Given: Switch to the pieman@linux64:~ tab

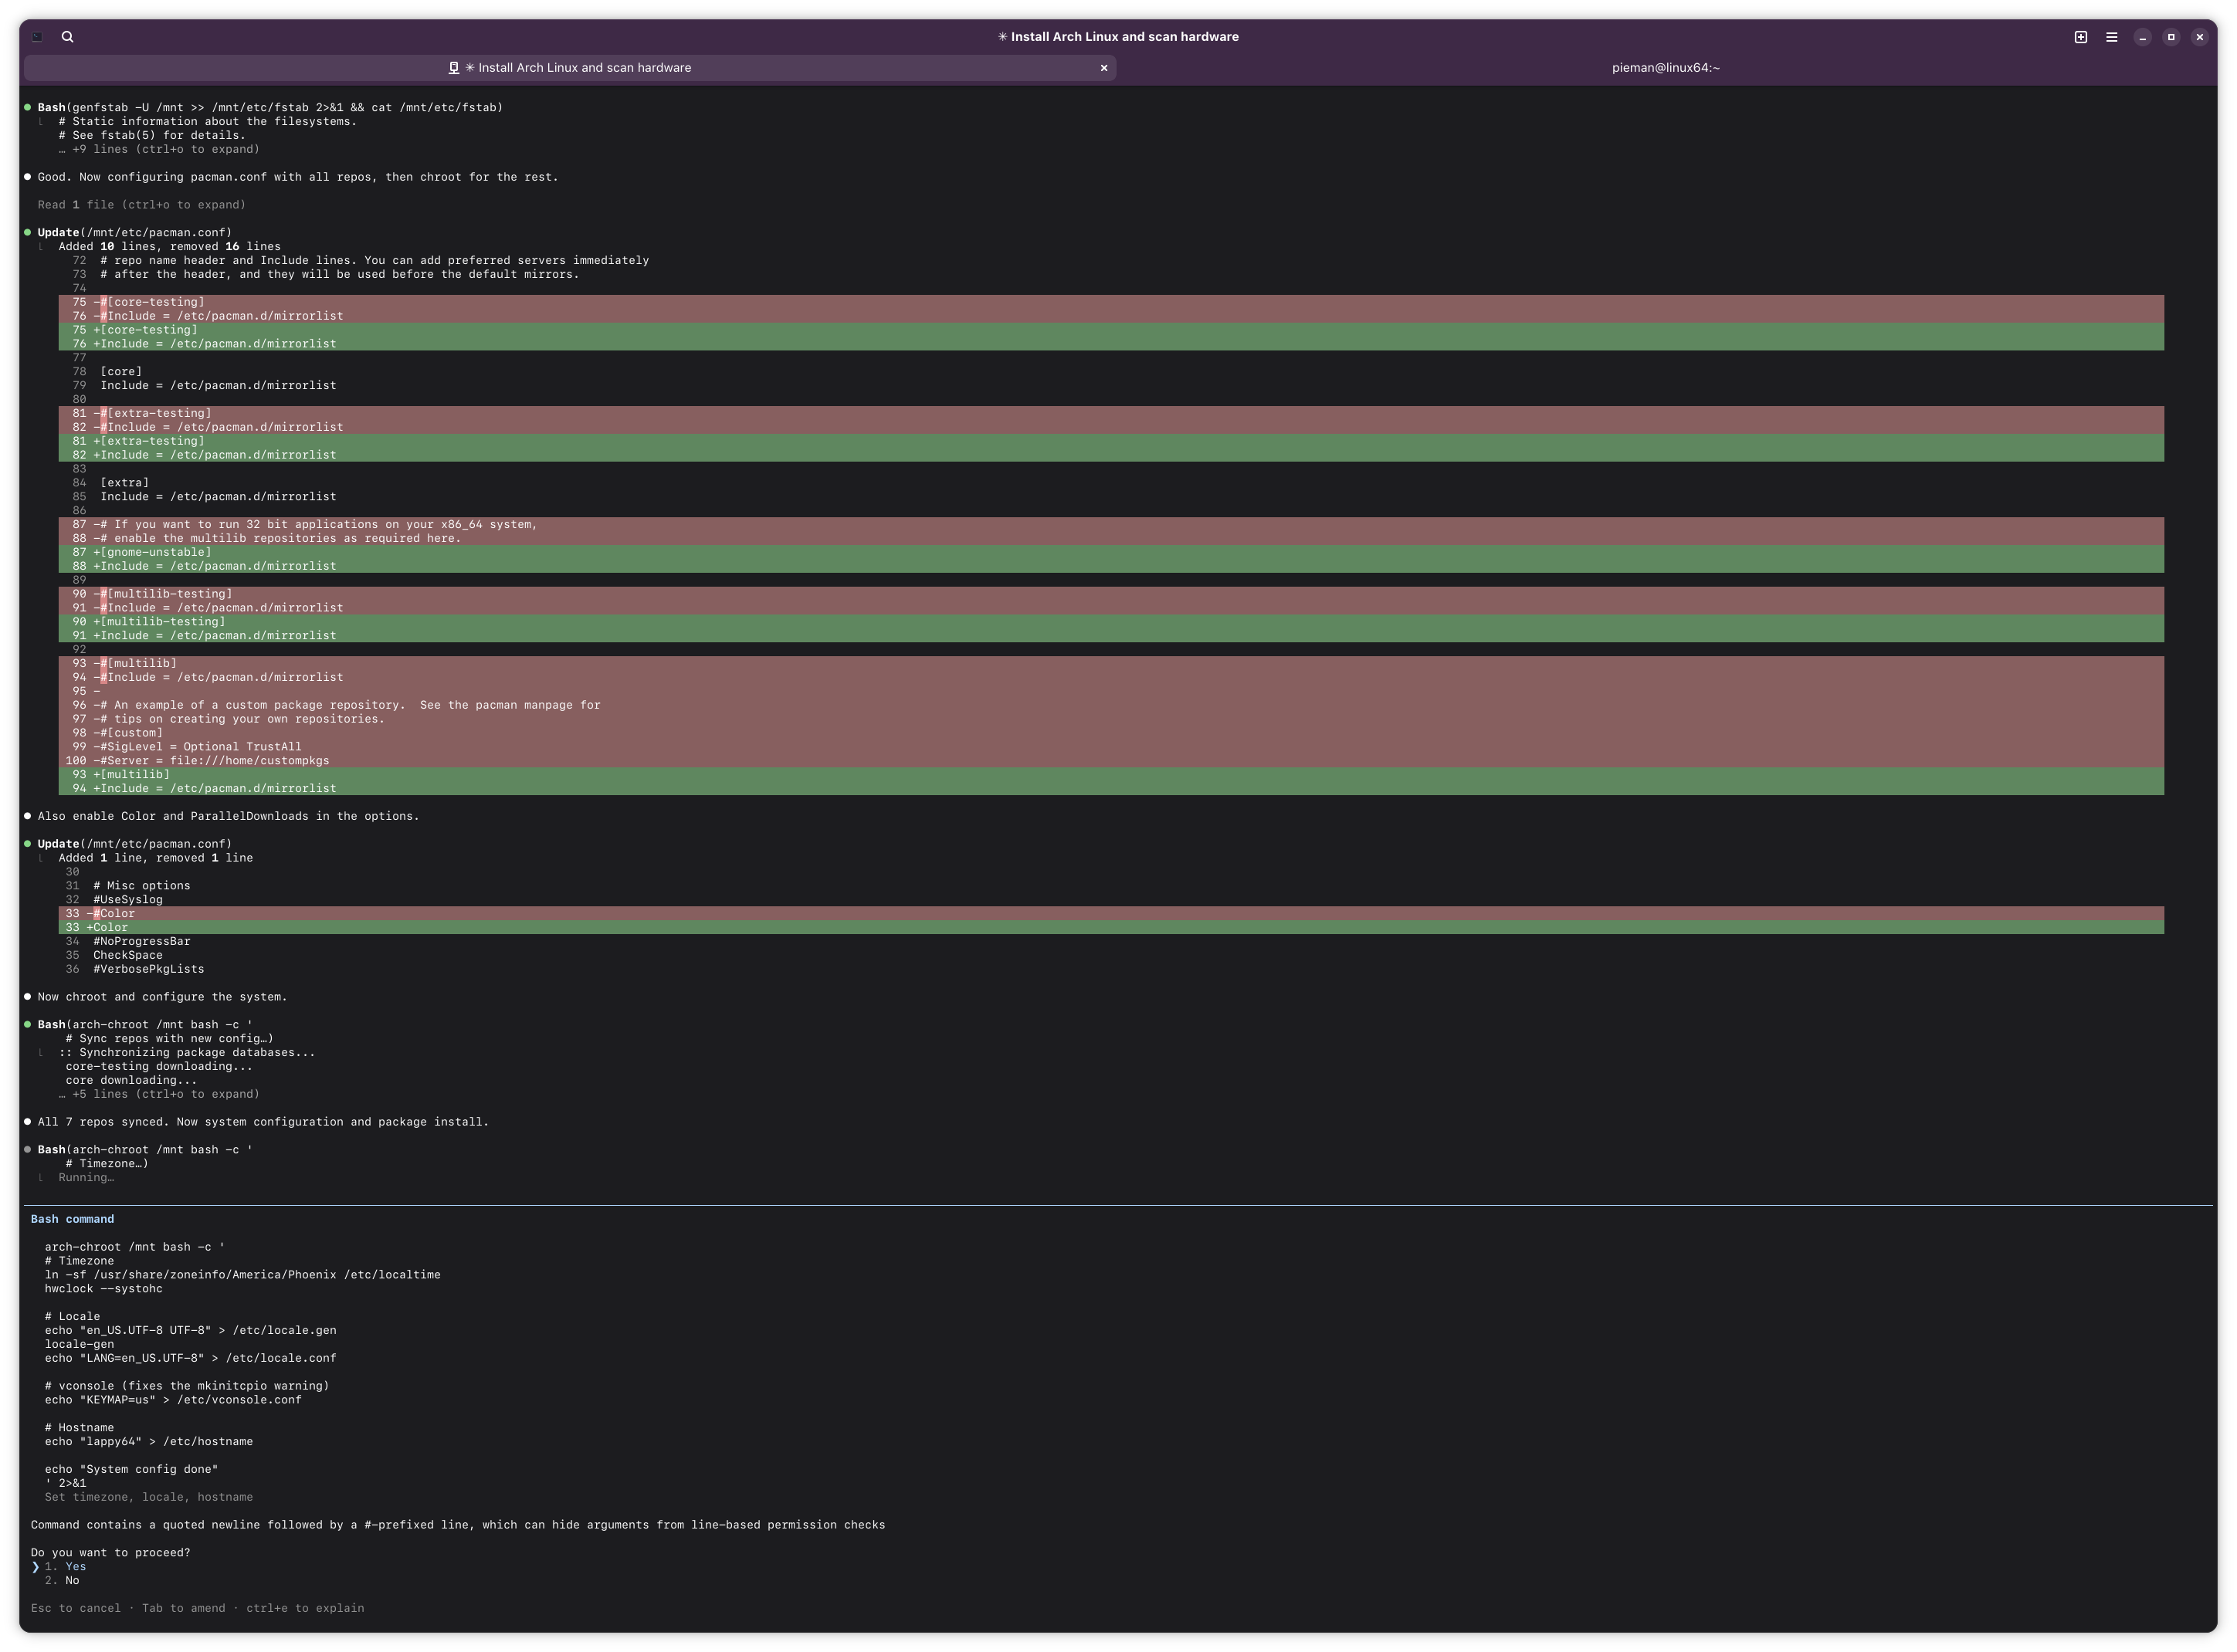Looking at the screenshot, I should pyautogui.click(x=1665, y=68).
